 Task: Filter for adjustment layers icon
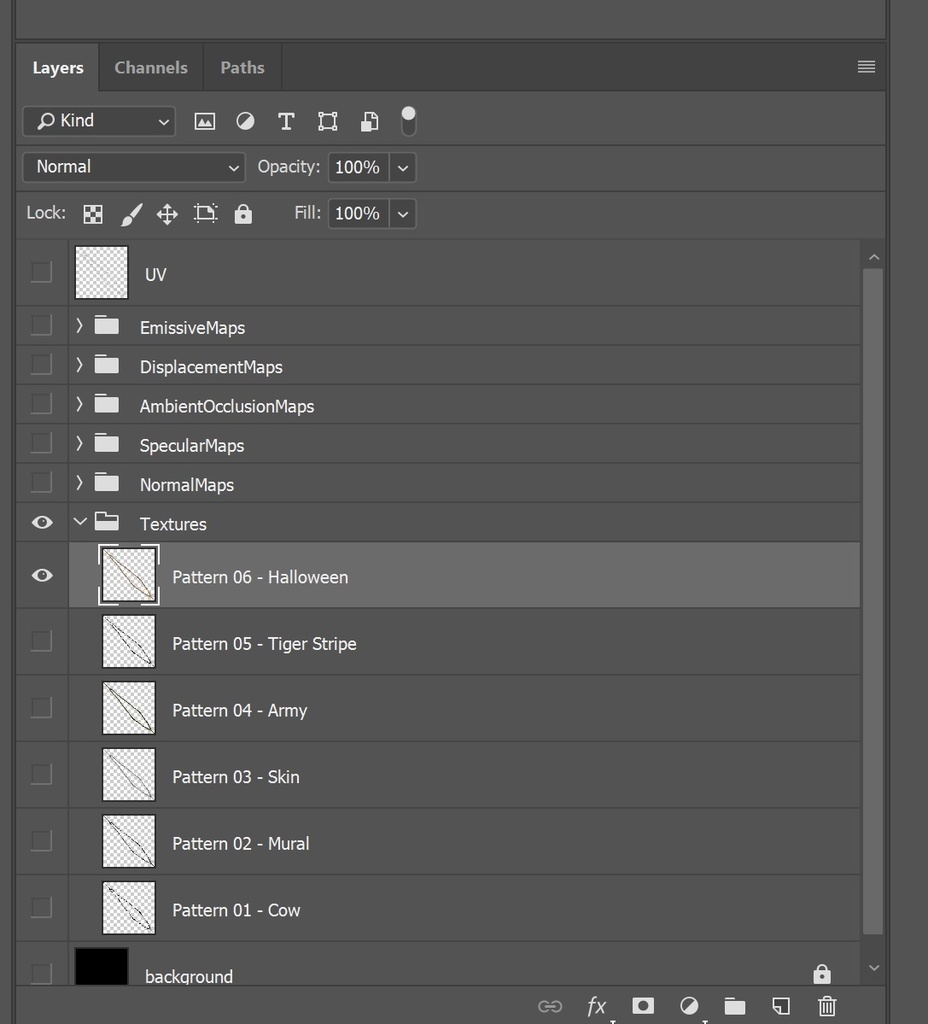coord(246,121)
